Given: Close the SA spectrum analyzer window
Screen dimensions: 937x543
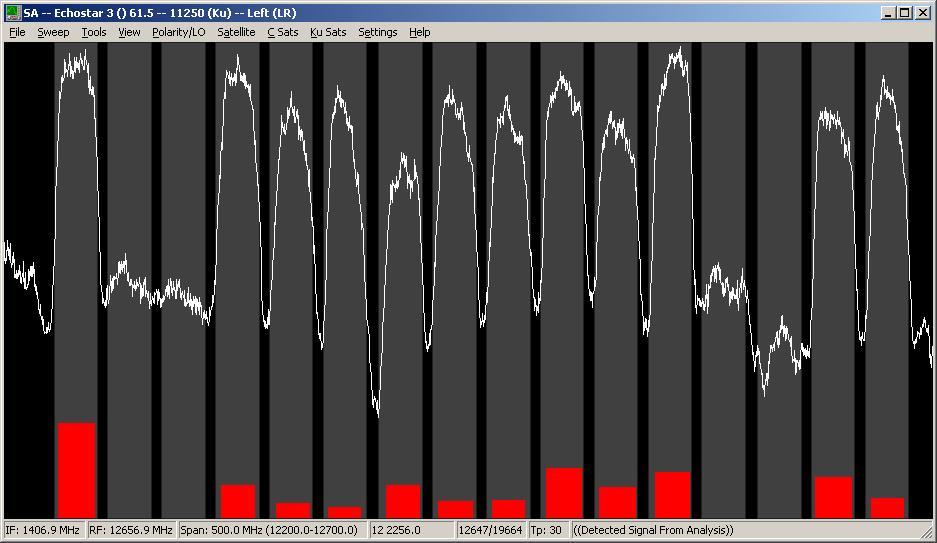Looking at the screenshot, I should coord(923,13).
